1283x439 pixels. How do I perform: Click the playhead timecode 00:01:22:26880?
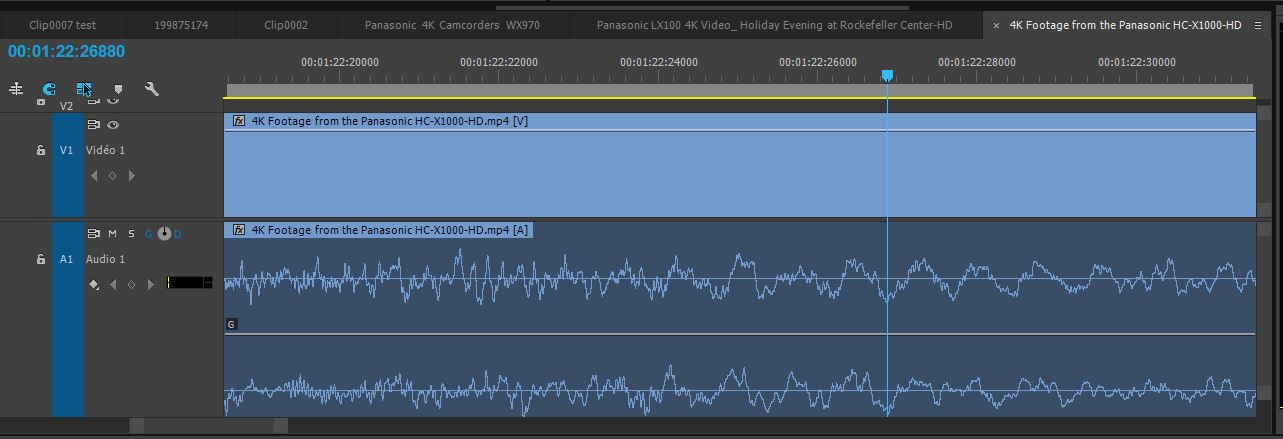pos(66,51)
